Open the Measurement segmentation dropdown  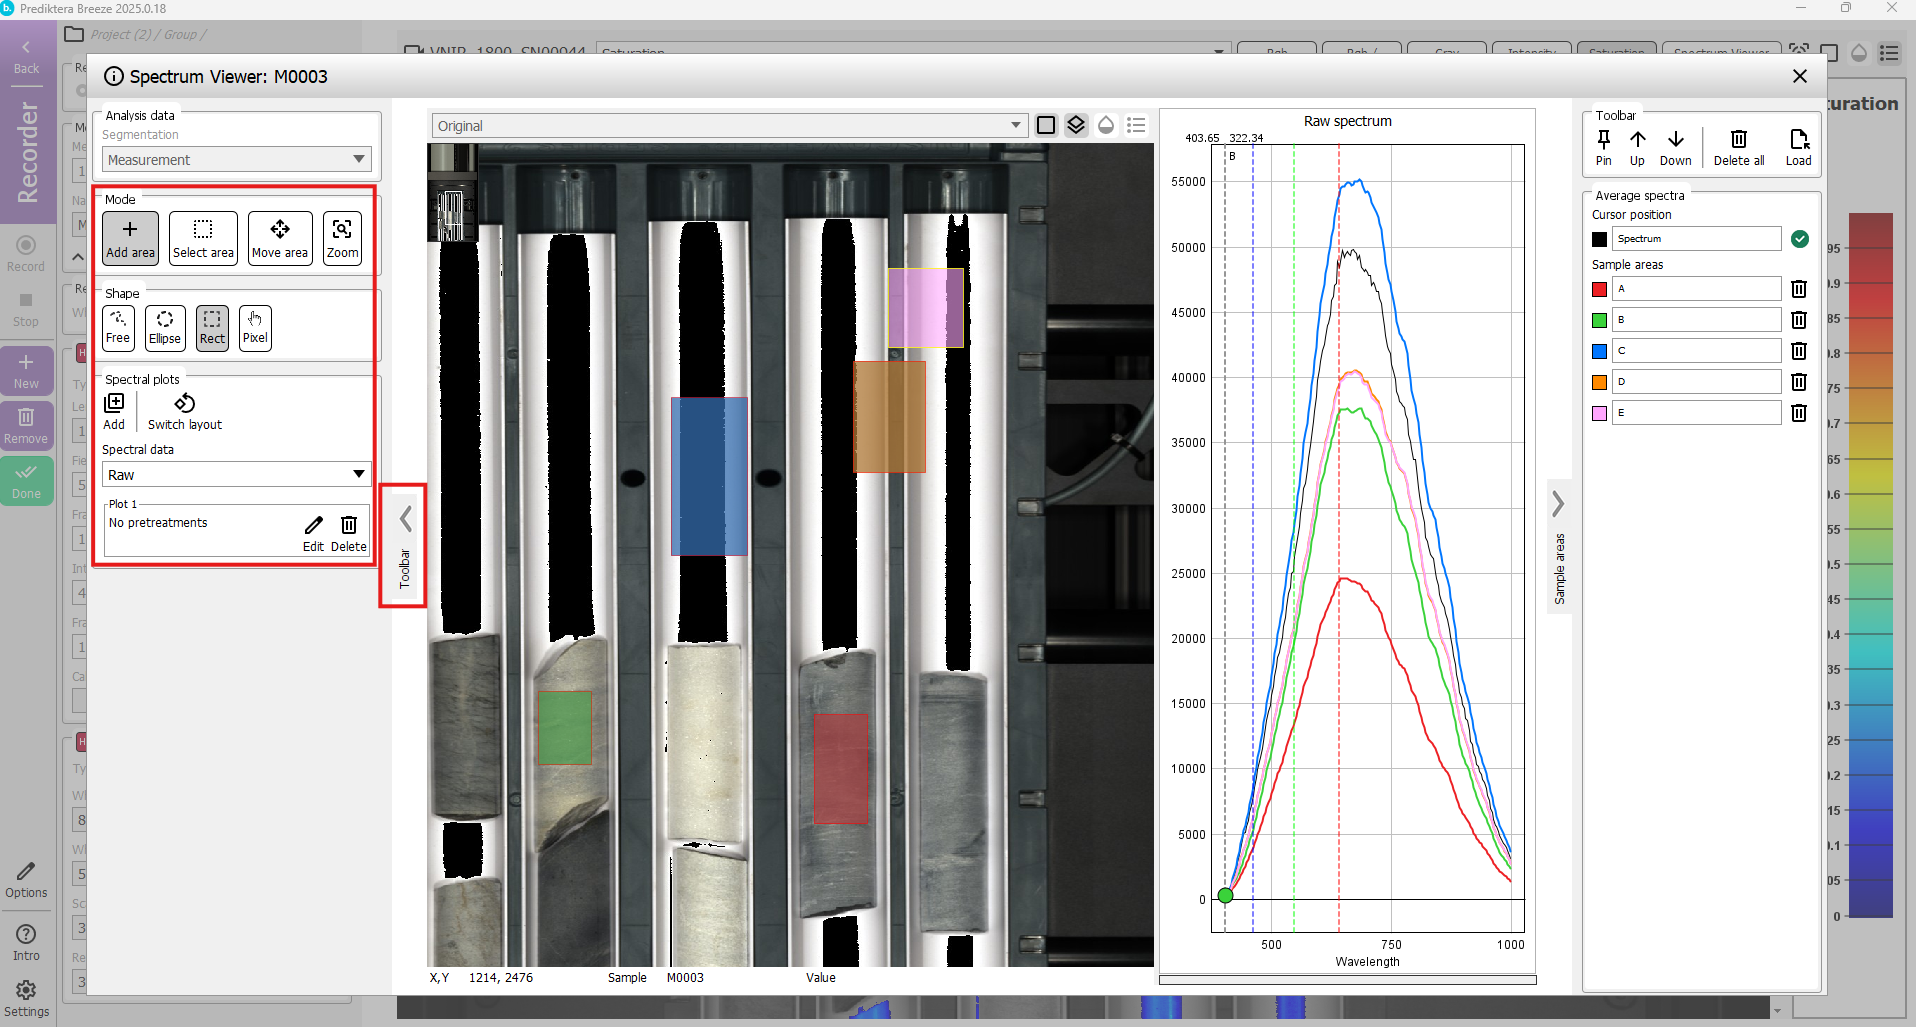[236, 160]
